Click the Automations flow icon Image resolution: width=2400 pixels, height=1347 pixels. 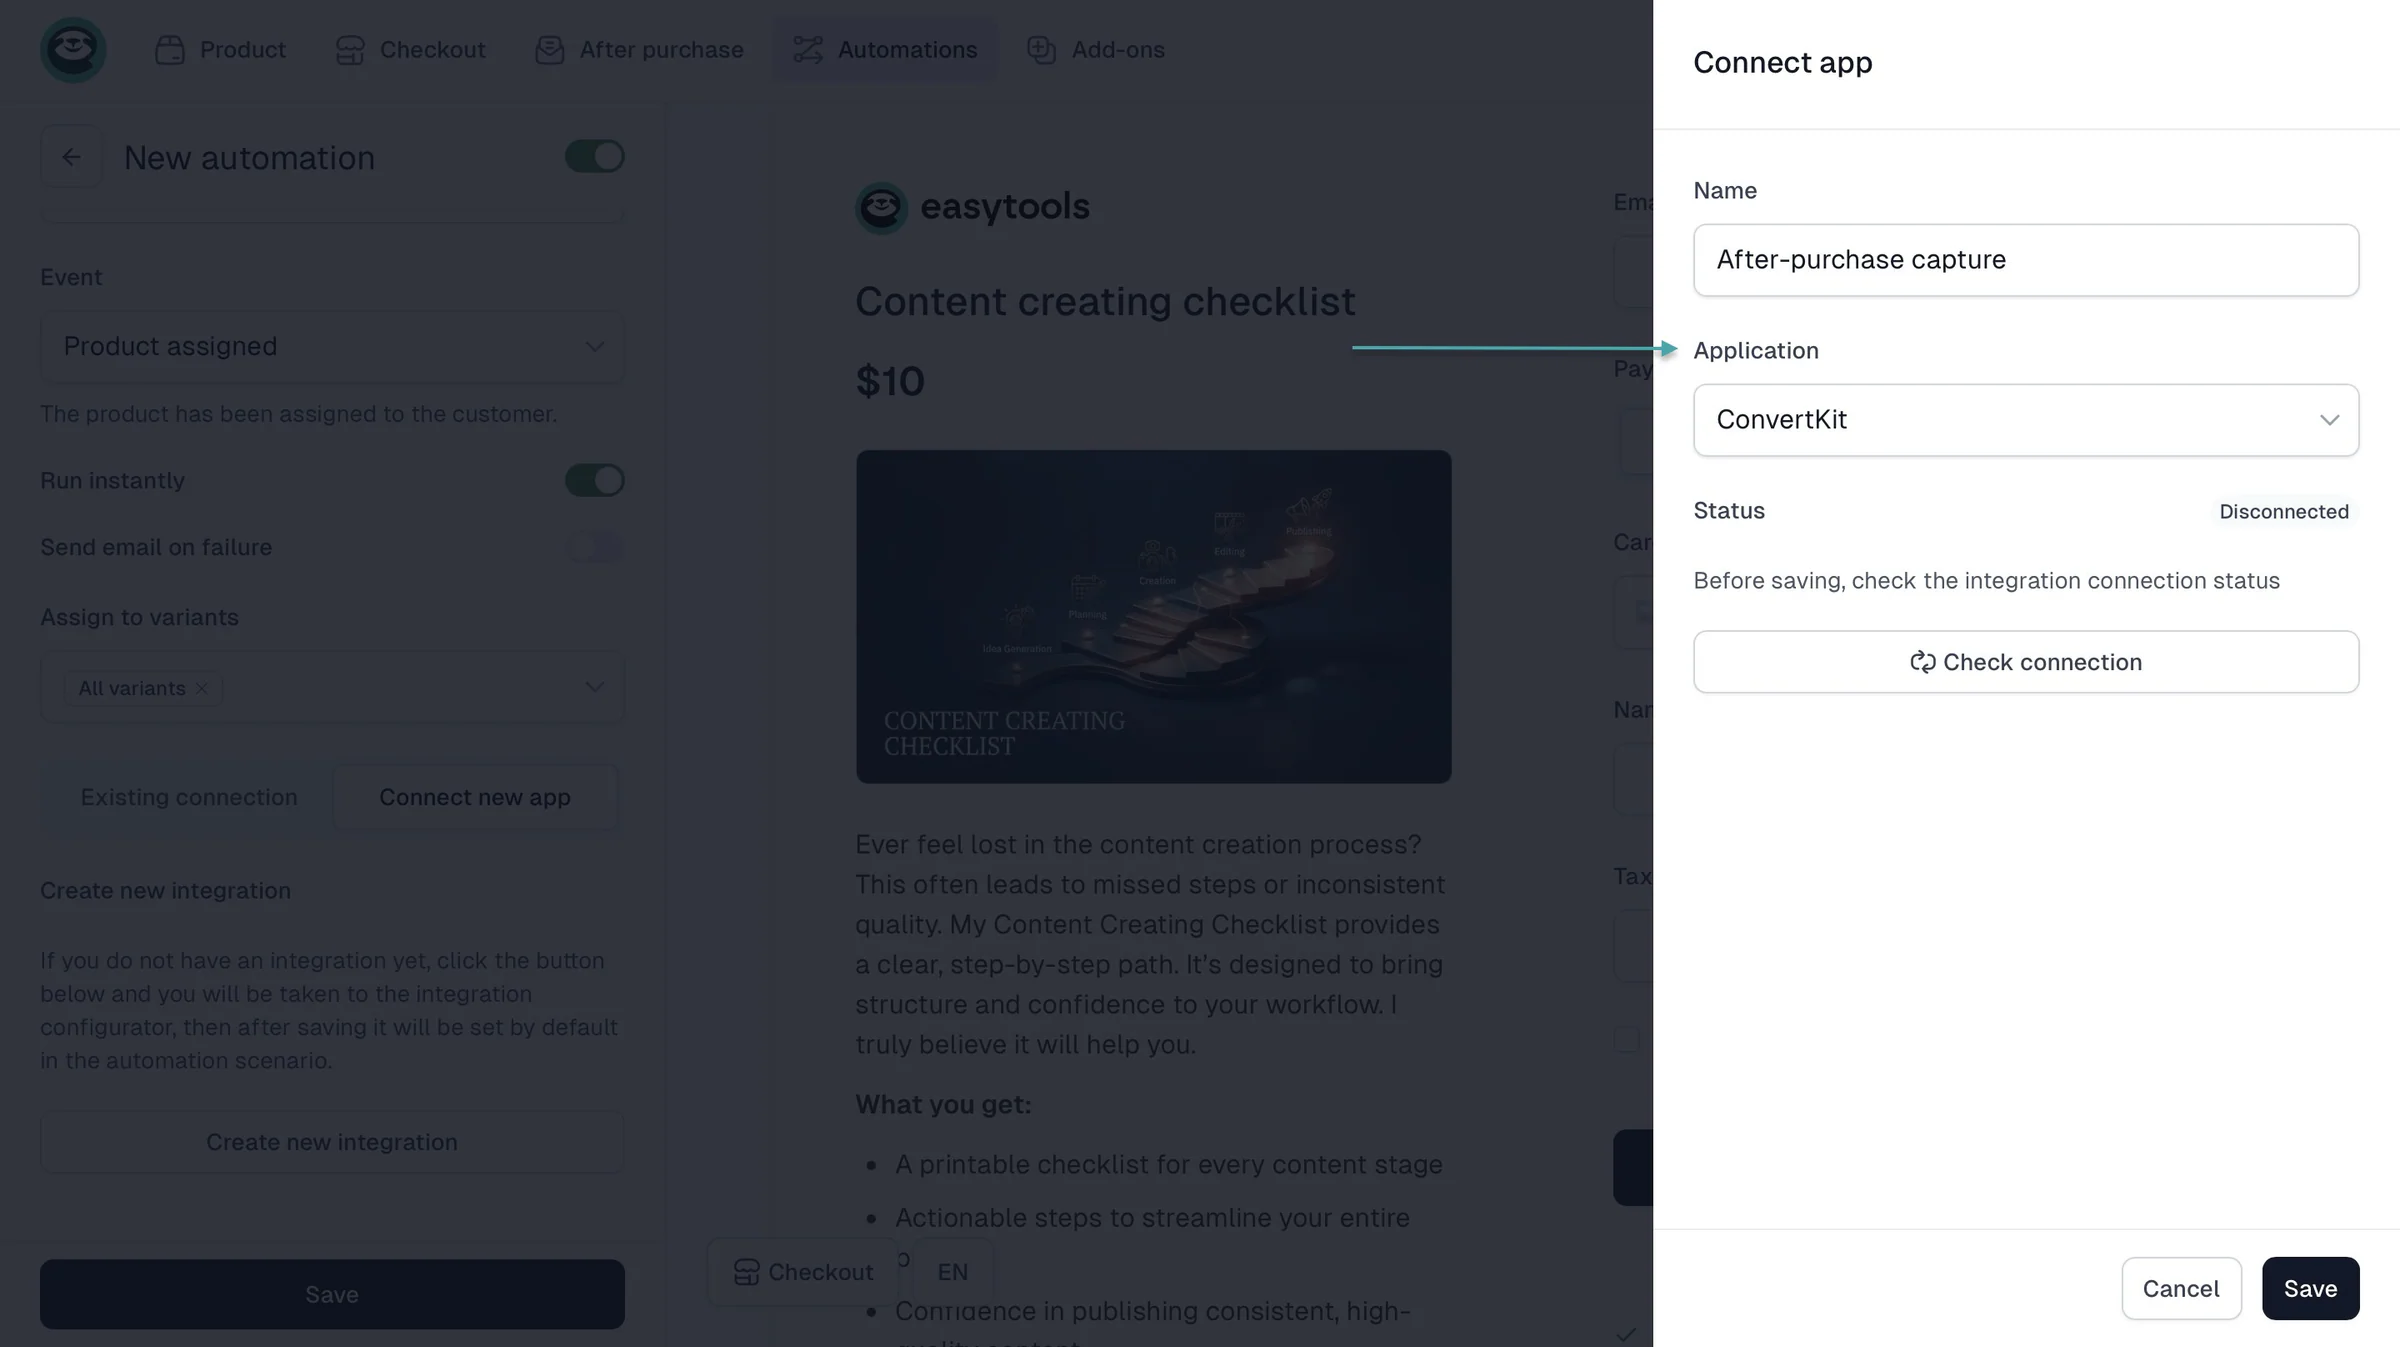pyautogui.click(x=808, y=50)
